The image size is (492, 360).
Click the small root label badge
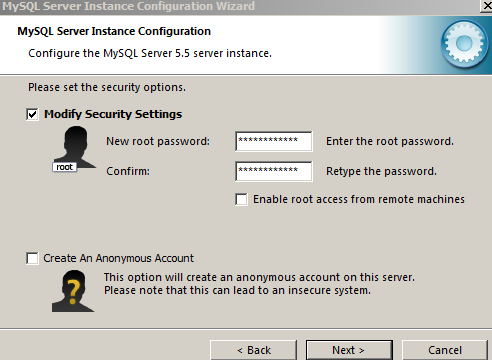tap(64, 167)
